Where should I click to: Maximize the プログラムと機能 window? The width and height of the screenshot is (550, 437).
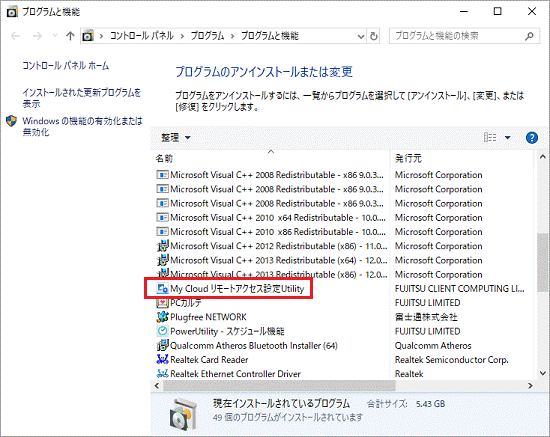(497, 12)
